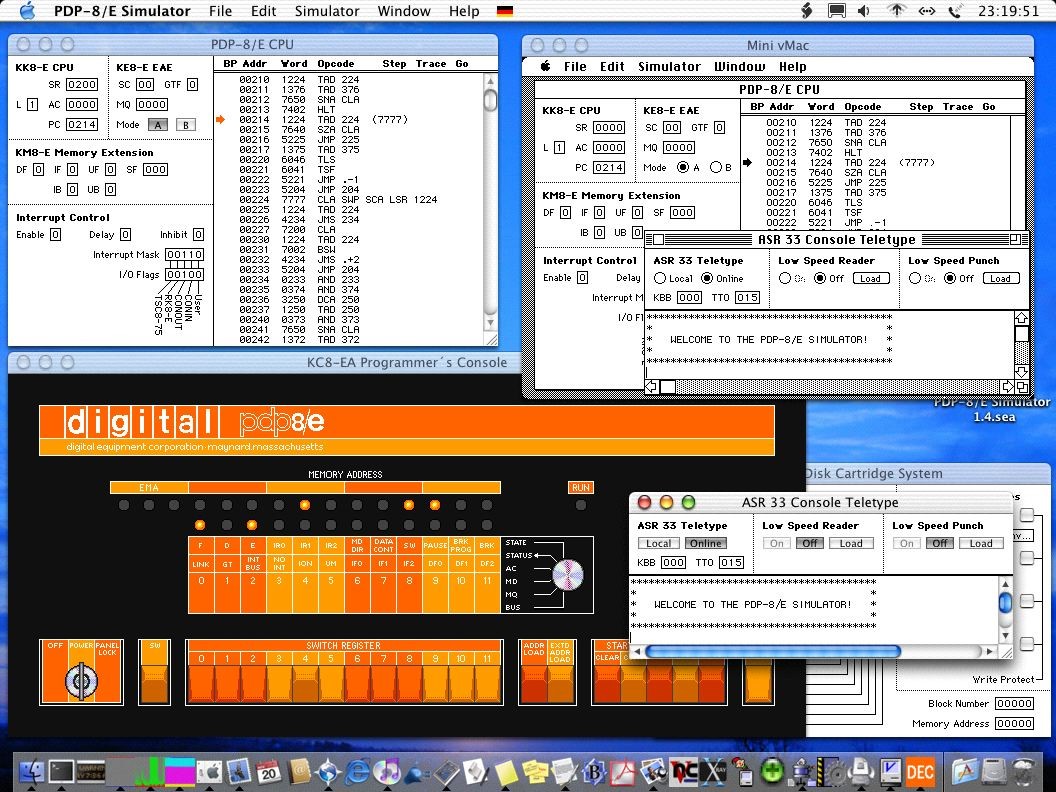Click the orange DEC icon in the Dock
The image size is (1056, 792).
click(920, 772)
